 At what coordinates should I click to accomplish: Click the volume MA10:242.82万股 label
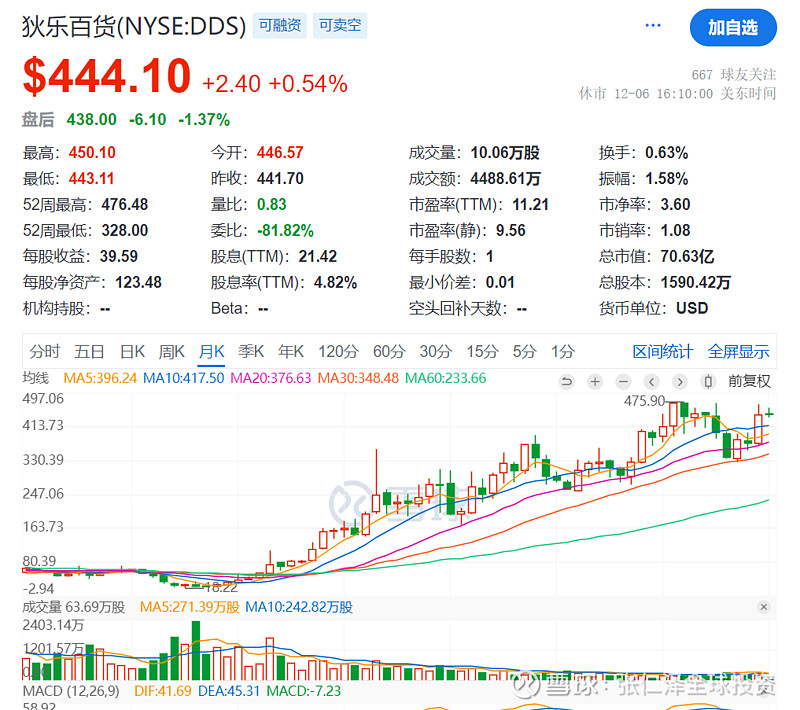pos(299,607)
